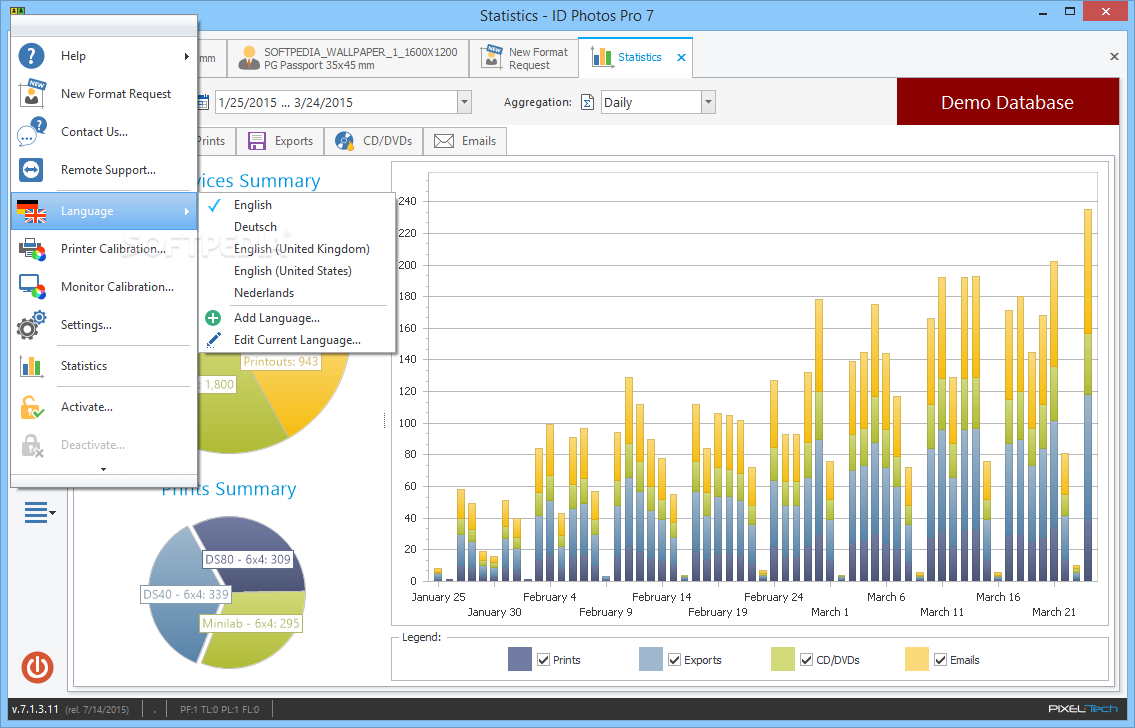Click the DS40 - 6x4: 339 pie label
The height and width of the screenshot is (728, 1135).
tap(186, 594)
